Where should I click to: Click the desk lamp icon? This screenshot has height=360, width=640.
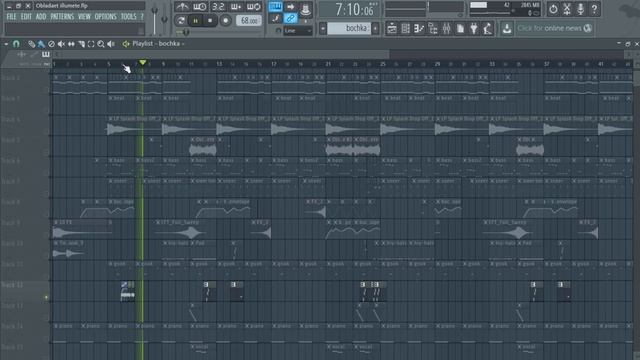coord(487,29)
